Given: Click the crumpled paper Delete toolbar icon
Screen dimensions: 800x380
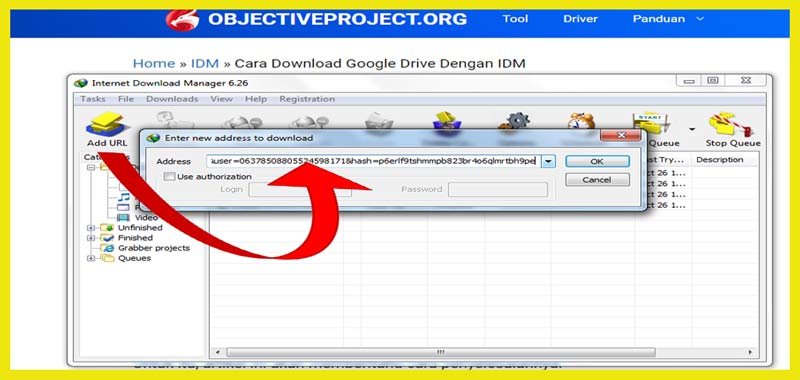Looking at the screenshot, I should (x=379, y=123).
